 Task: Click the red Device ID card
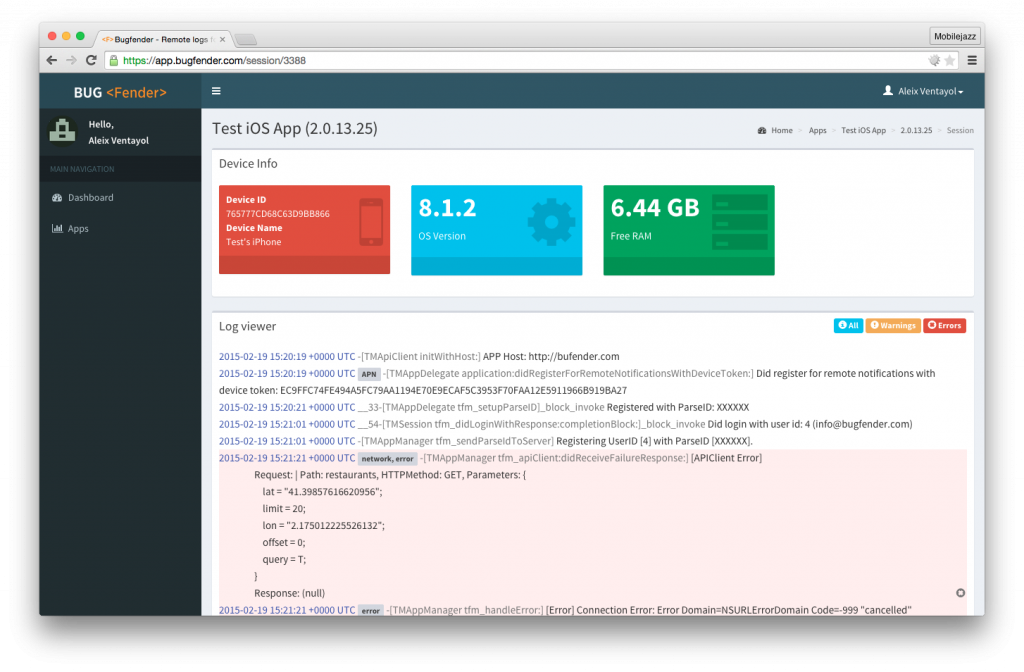coord(304,229)
